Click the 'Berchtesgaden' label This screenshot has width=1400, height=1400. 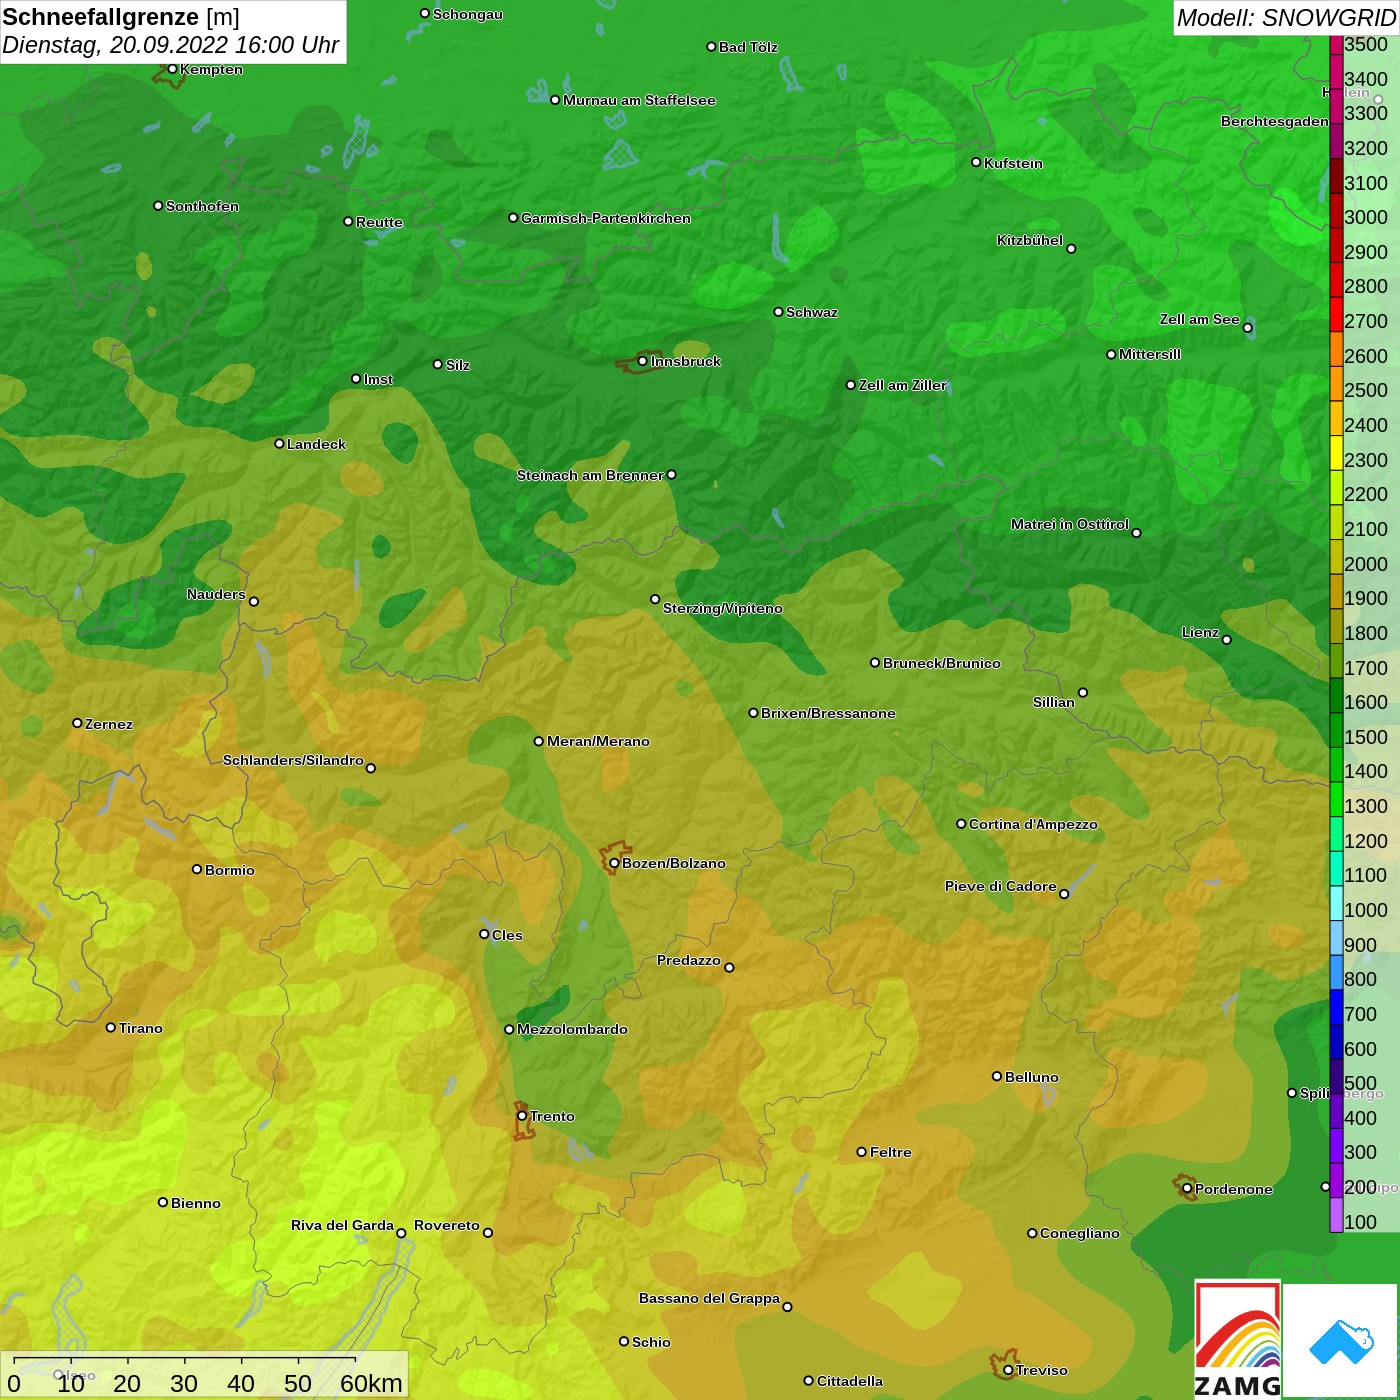(1275, 121)
